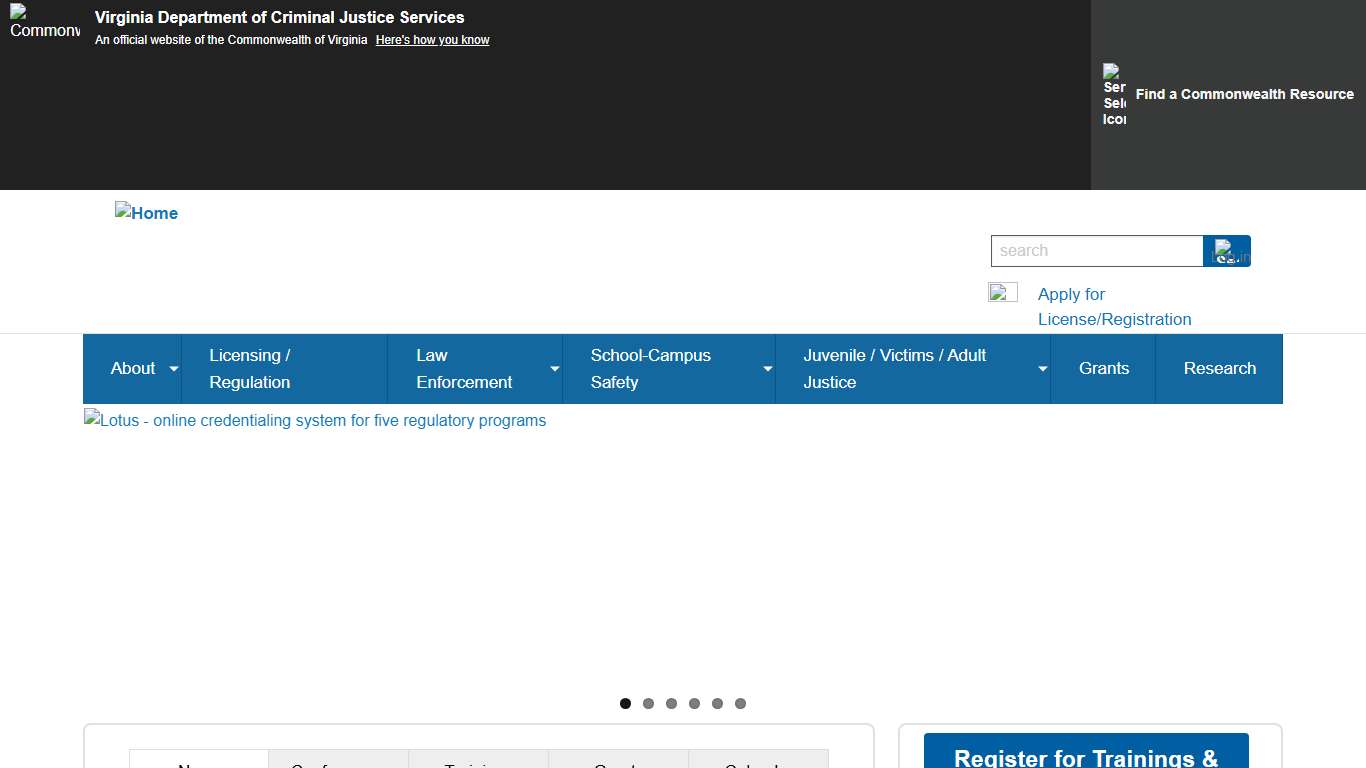Click Apply for License/Registration link

click(1114, 307)
